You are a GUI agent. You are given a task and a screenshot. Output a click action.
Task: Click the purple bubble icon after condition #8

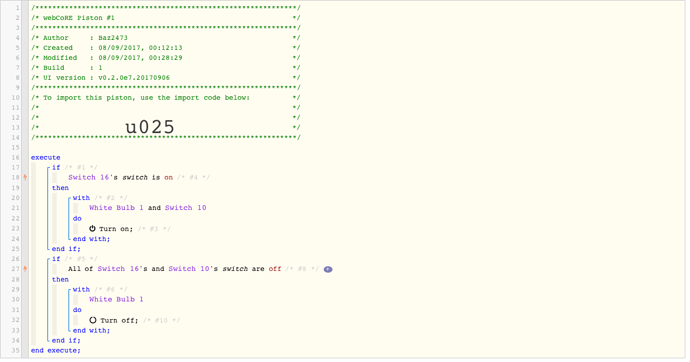point(328,269)
